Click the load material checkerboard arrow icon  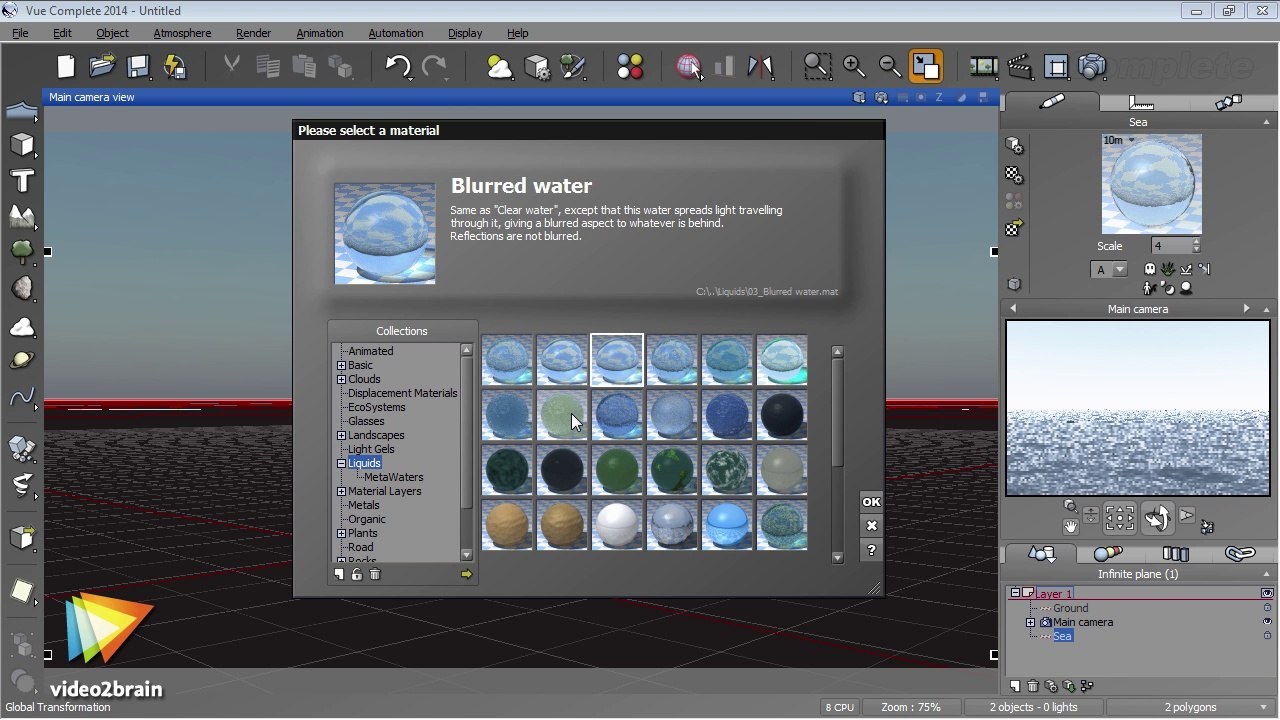pos(1014,228)
